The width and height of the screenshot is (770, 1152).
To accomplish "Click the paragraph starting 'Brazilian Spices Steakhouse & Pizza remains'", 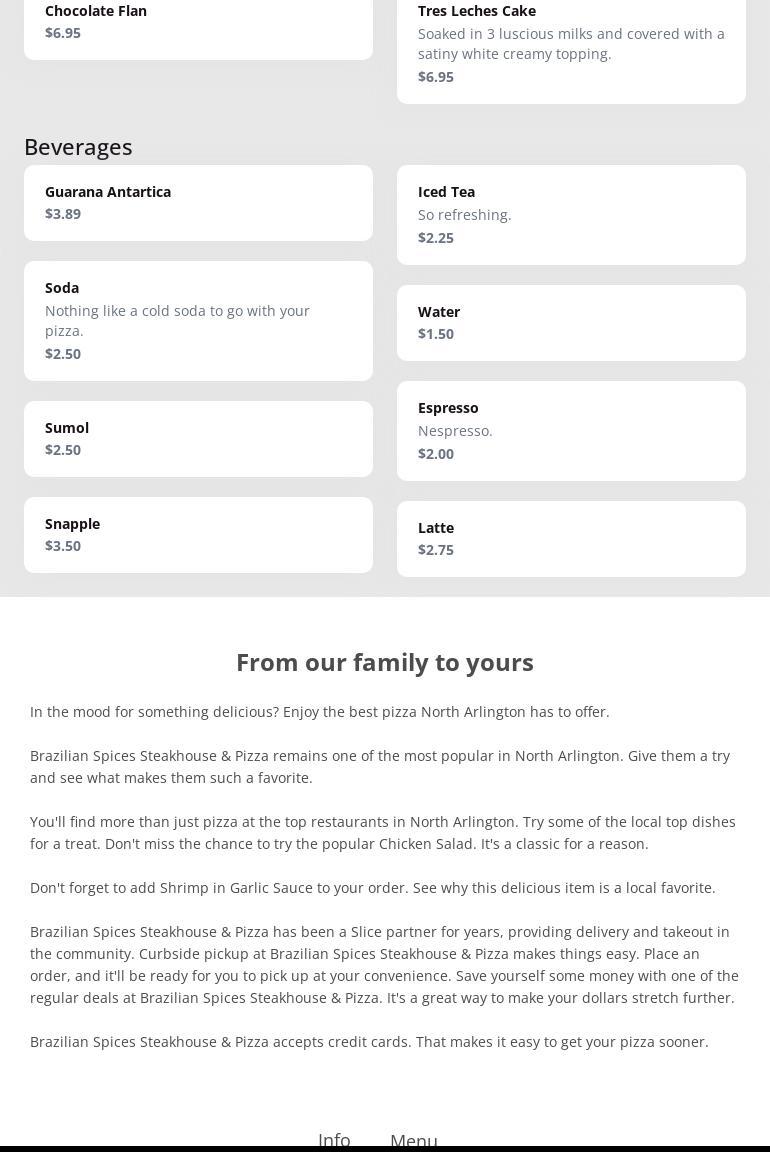I will click(380, 767).
